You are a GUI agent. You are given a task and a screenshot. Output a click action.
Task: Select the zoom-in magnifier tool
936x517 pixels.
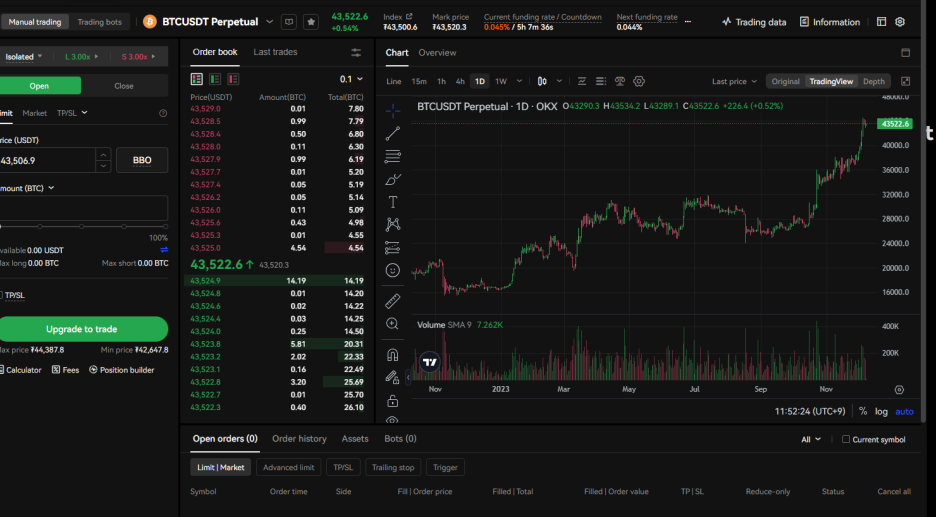(x=393, y=324)
